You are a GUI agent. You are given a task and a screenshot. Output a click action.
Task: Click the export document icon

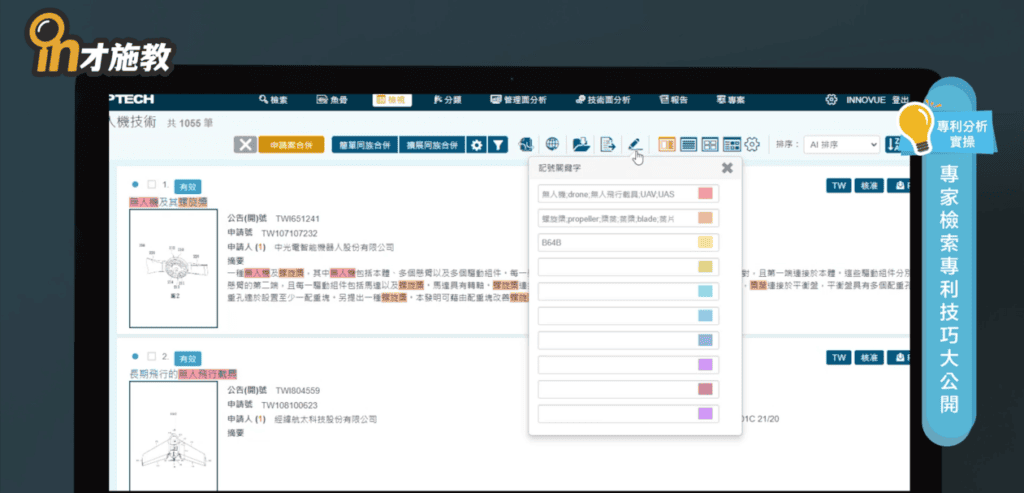tap(606, 144)
